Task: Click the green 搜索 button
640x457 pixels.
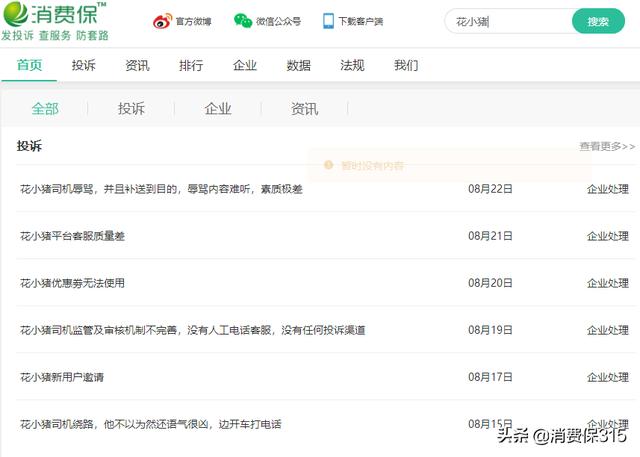Action: click(598, 21)
